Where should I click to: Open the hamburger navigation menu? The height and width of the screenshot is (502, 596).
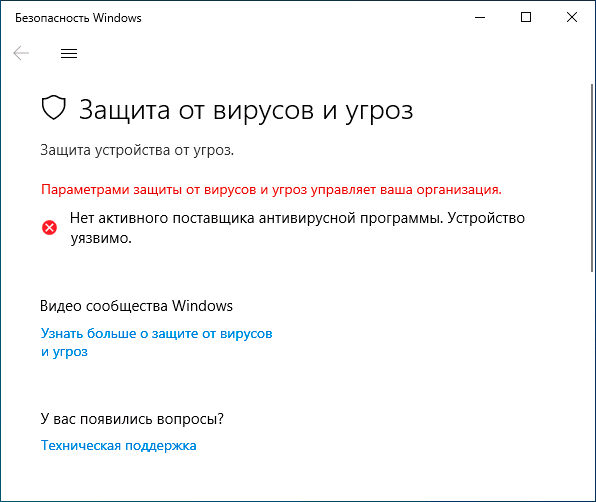tap(69, 53)
